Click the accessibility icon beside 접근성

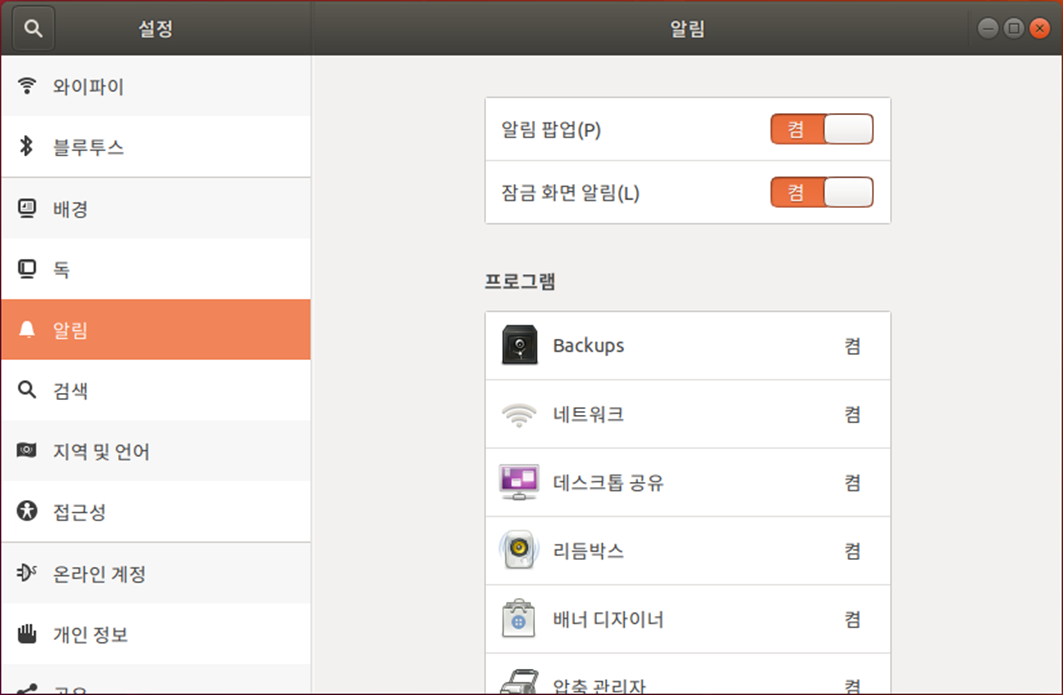[x=27, y=512]
